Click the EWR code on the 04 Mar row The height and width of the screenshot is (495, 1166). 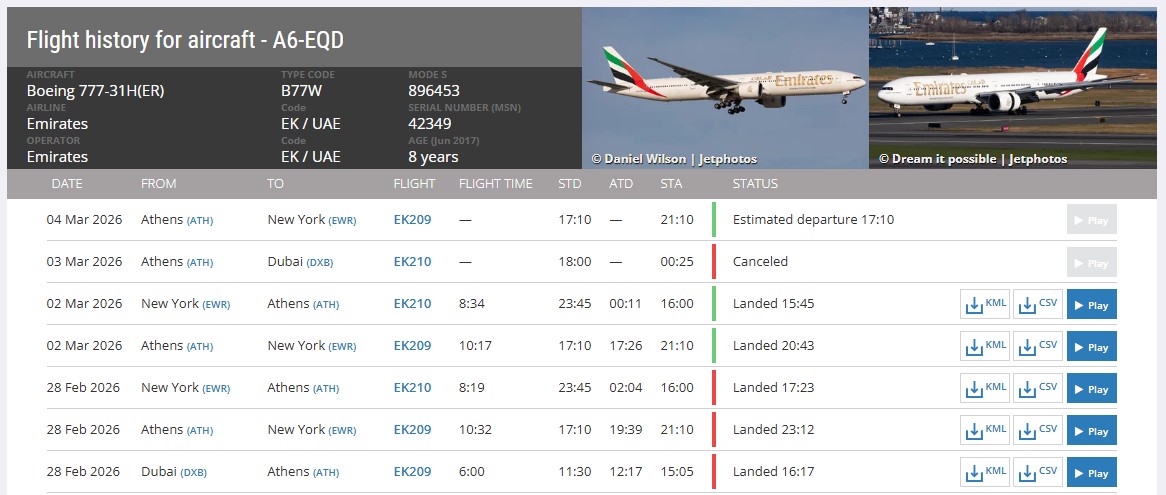(343, 220)
